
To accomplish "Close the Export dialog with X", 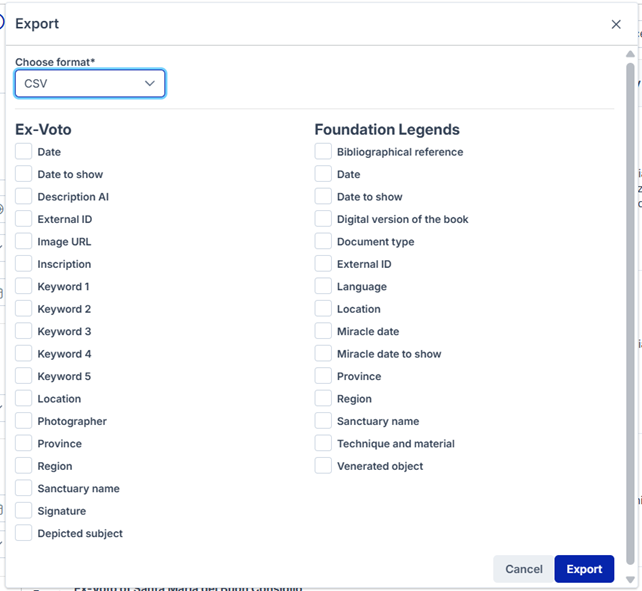I will click(616, 24).
